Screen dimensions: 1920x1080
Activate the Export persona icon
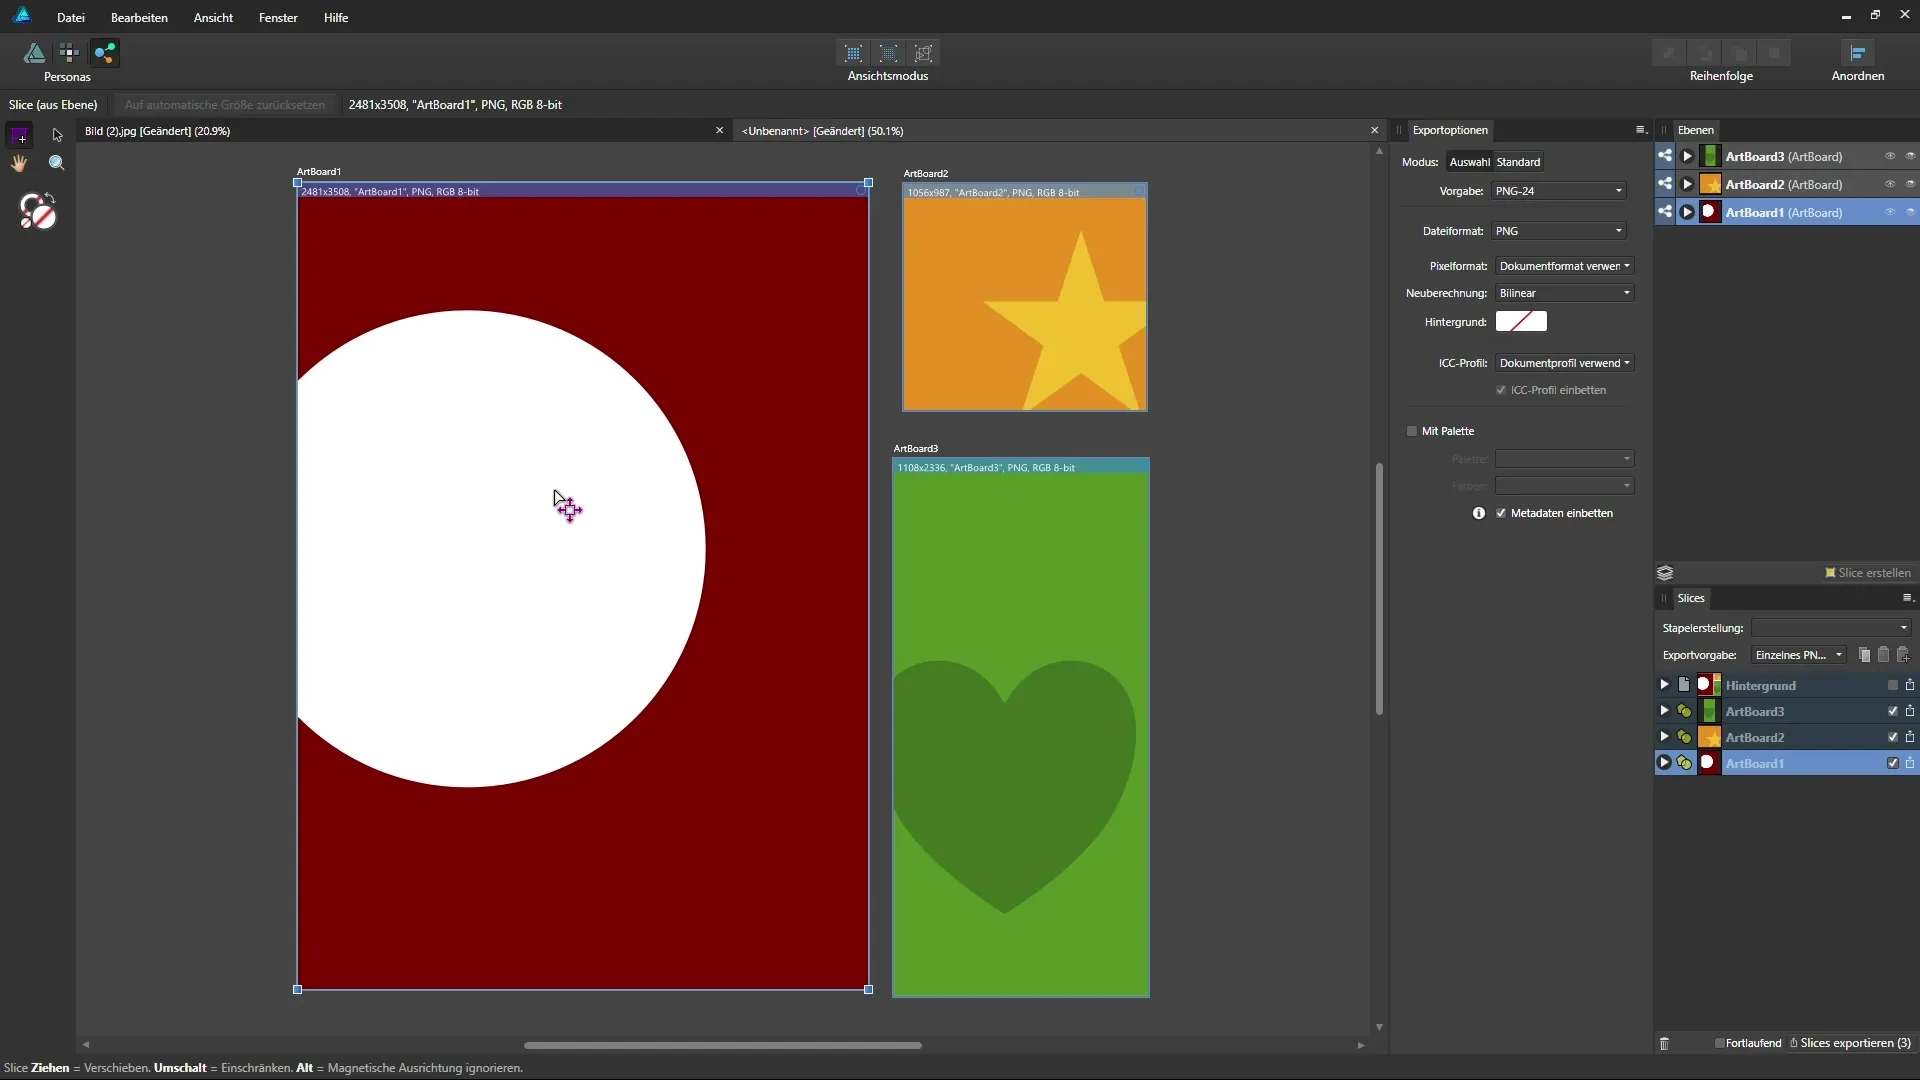tap(104, 53)
